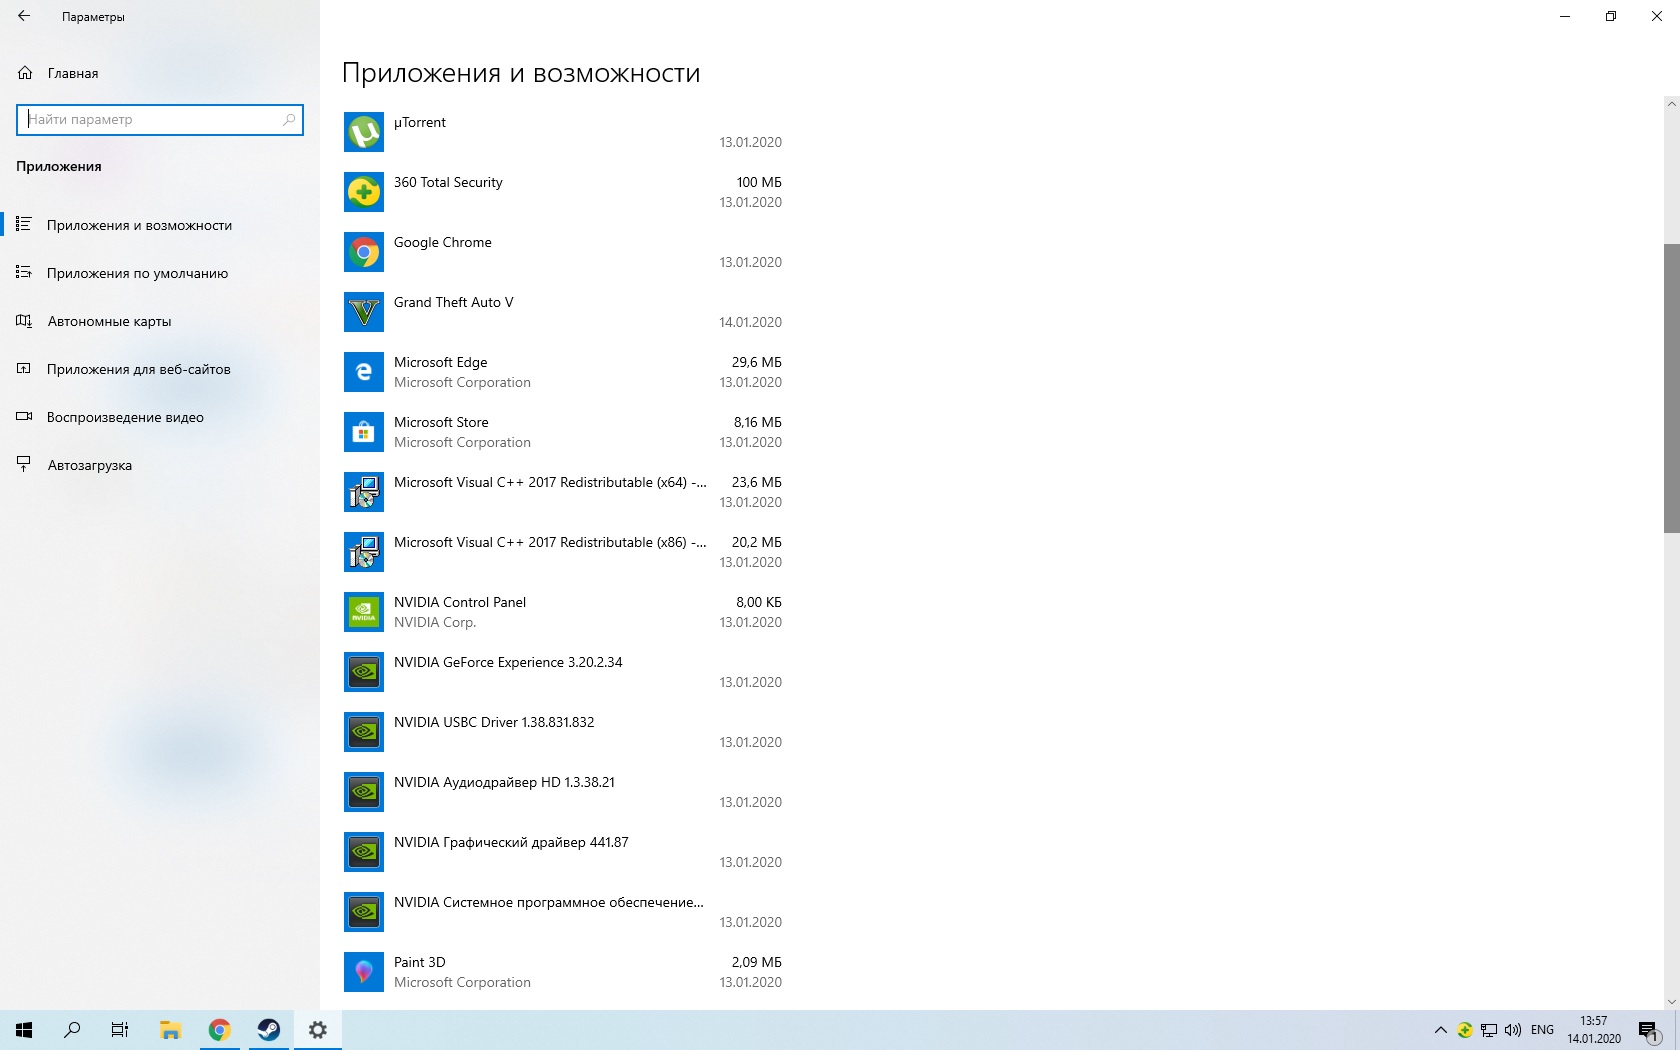The width and height of the screenshot is (1680, 1050).
Task: Click the Google Chrome app icon in list
Action: click(x=364, y=252)
